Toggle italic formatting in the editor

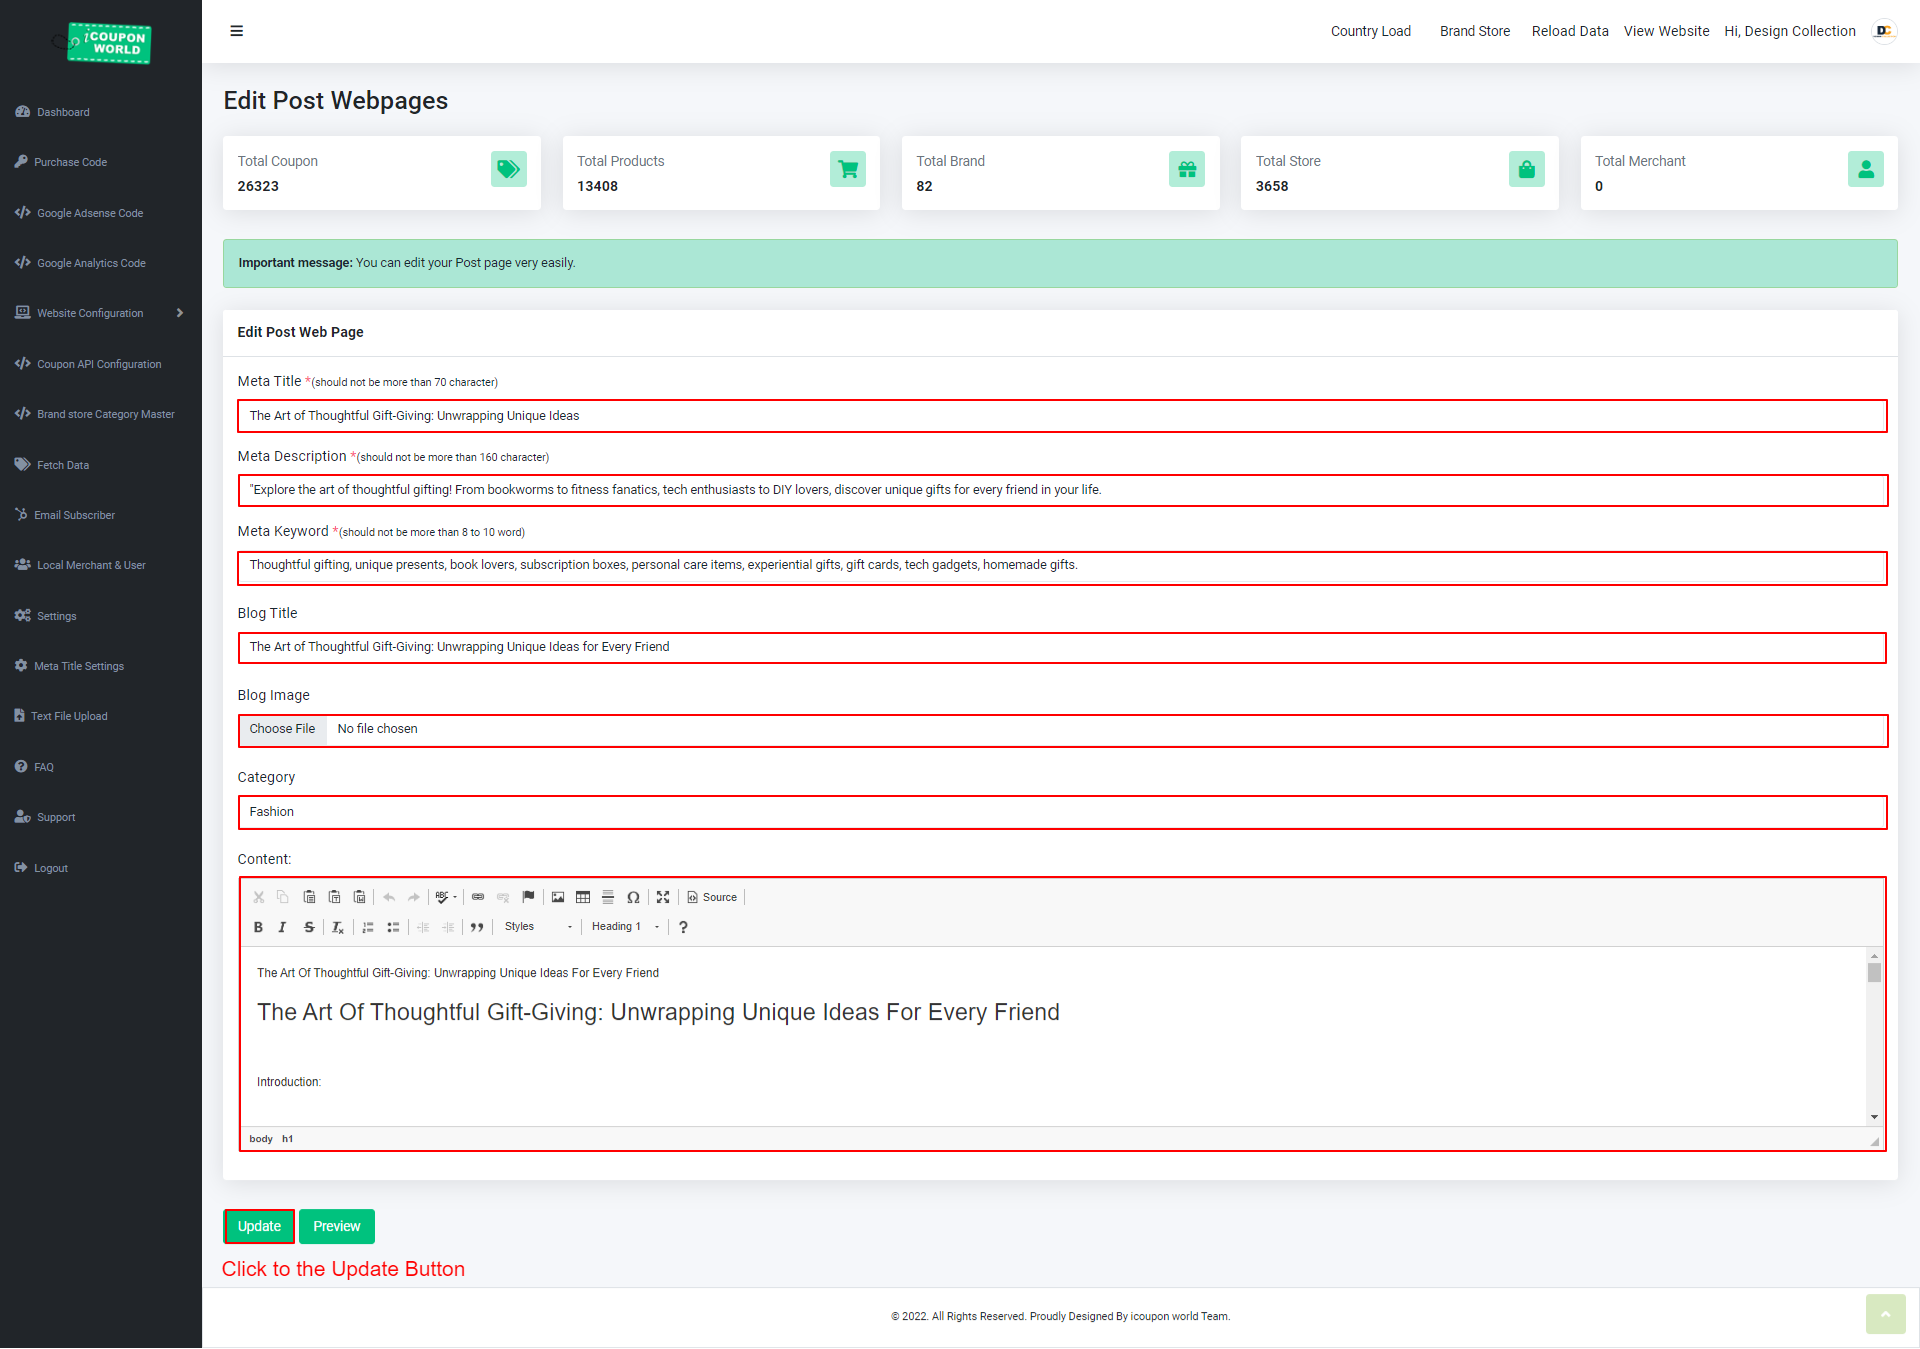[x=283, y=927]
